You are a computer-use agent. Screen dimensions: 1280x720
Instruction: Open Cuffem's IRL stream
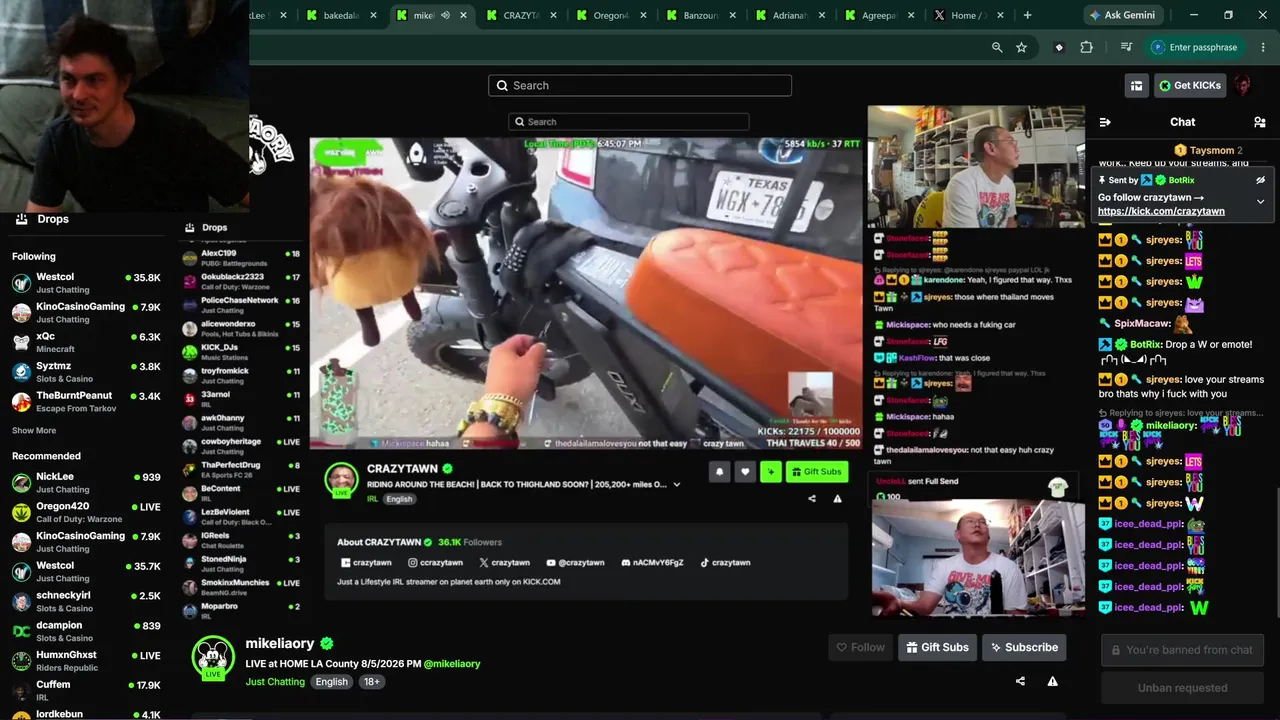pyautogui.click(x=86, y=690)
